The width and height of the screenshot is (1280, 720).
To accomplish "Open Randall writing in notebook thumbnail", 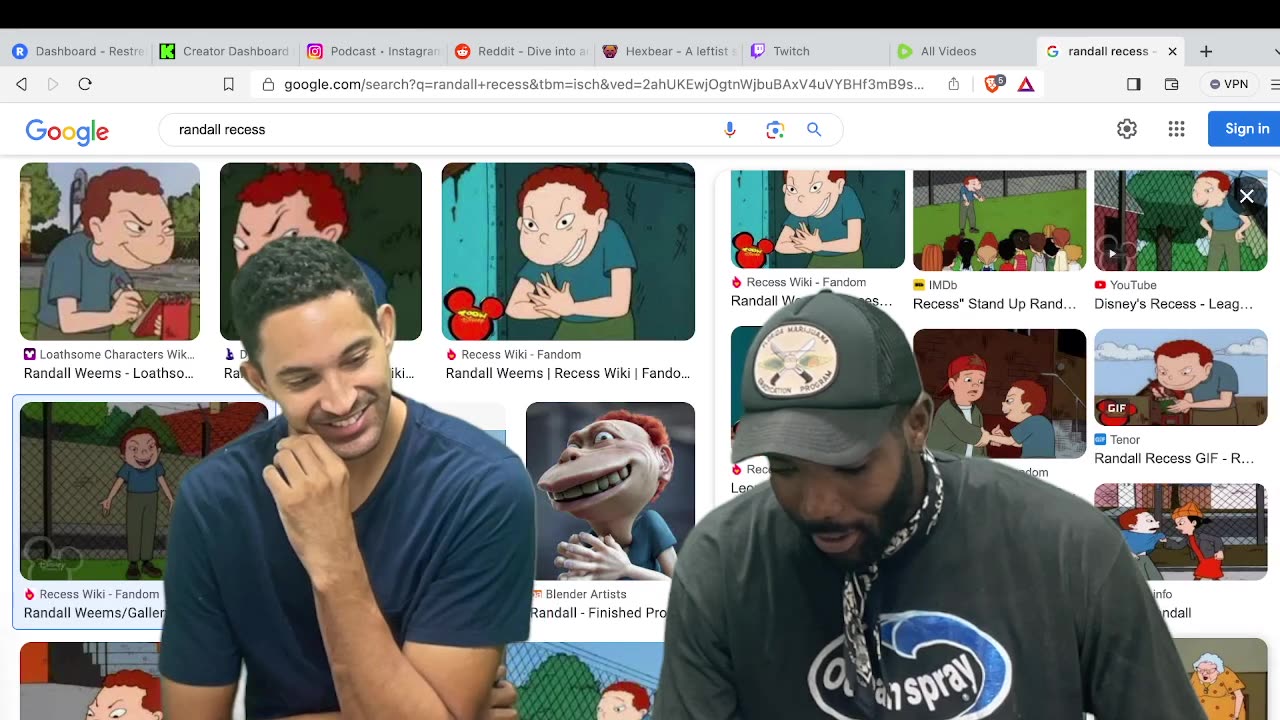I will (110, 251).
